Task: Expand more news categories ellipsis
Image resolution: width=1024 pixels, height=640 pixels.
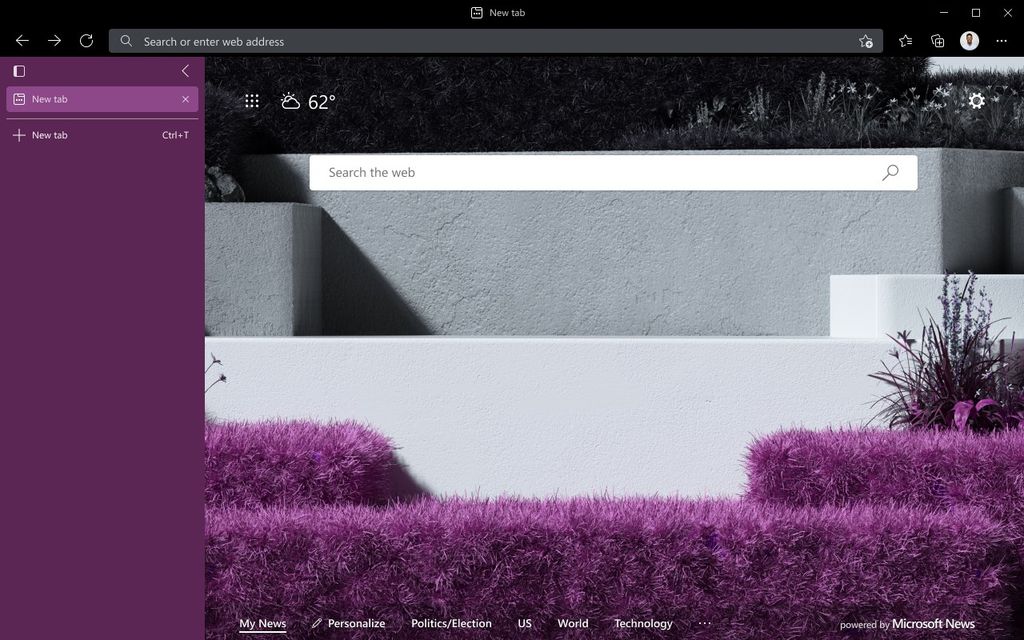Action: click(x=704, y=623)
